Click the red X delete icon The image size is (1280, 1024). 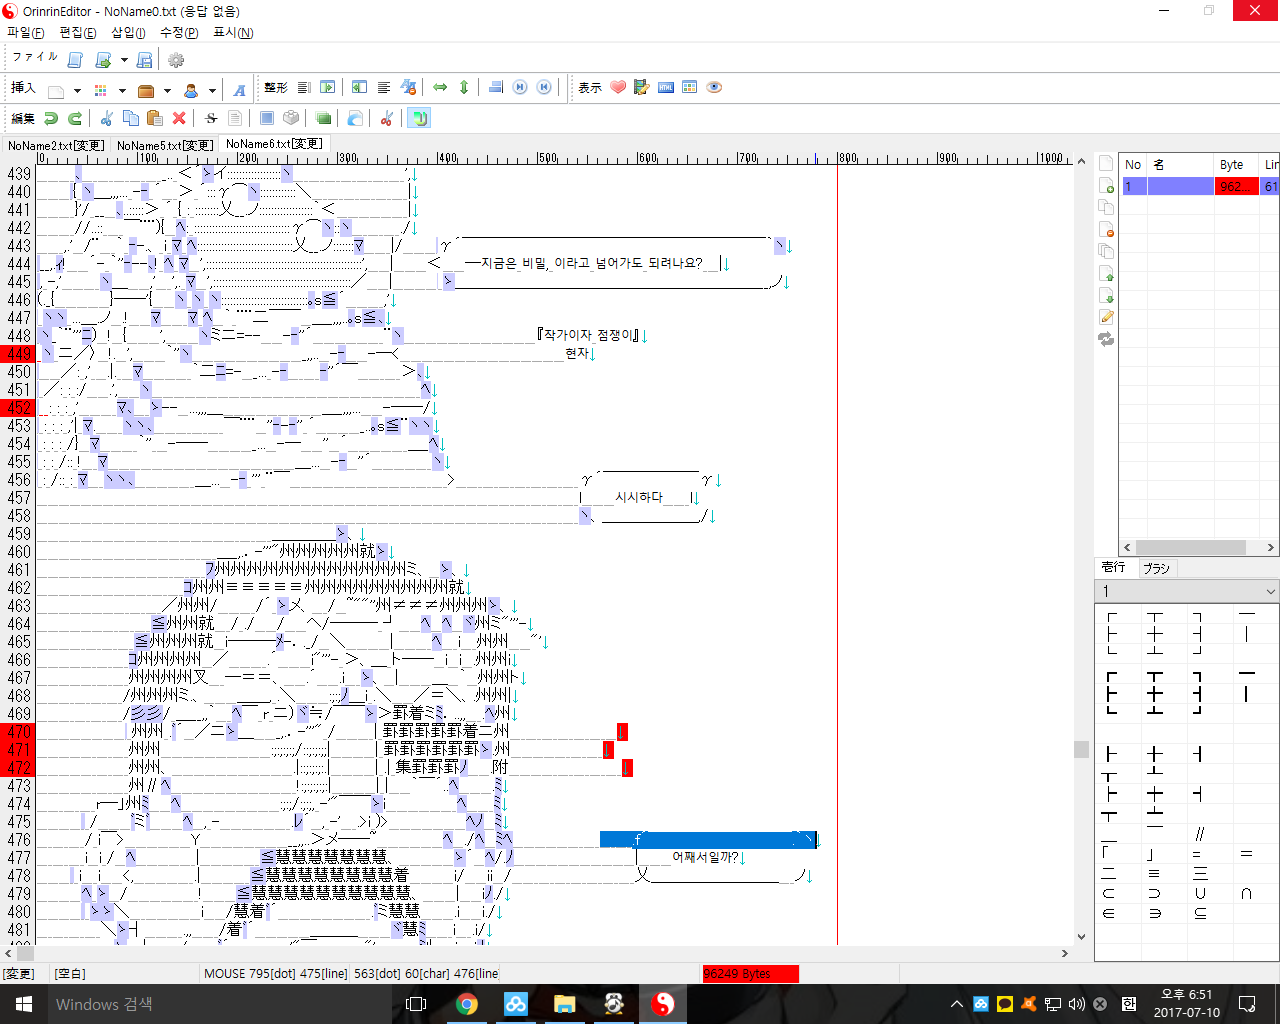(x=179, y=118)
